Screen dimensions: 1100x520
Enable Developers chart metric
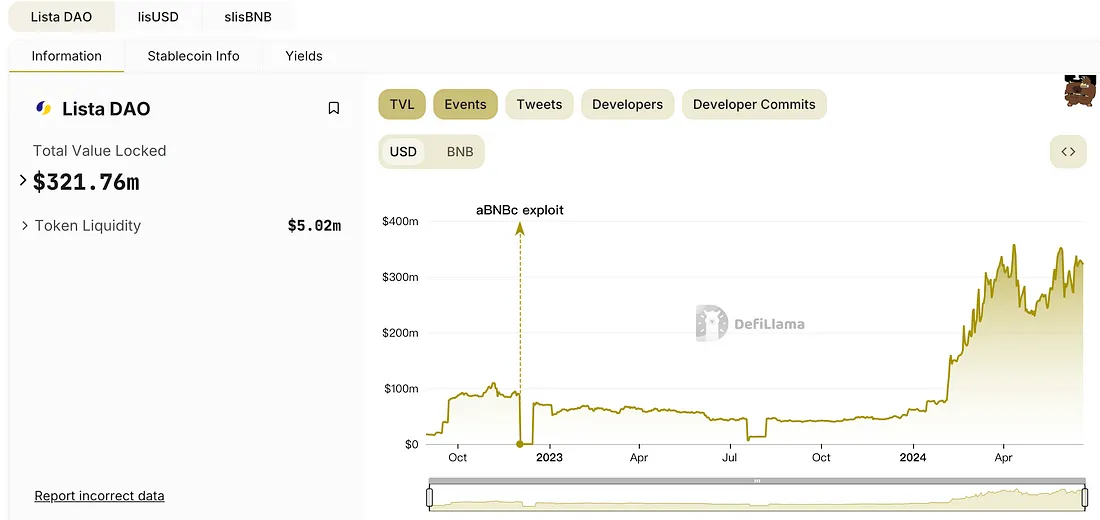point(627,104)
